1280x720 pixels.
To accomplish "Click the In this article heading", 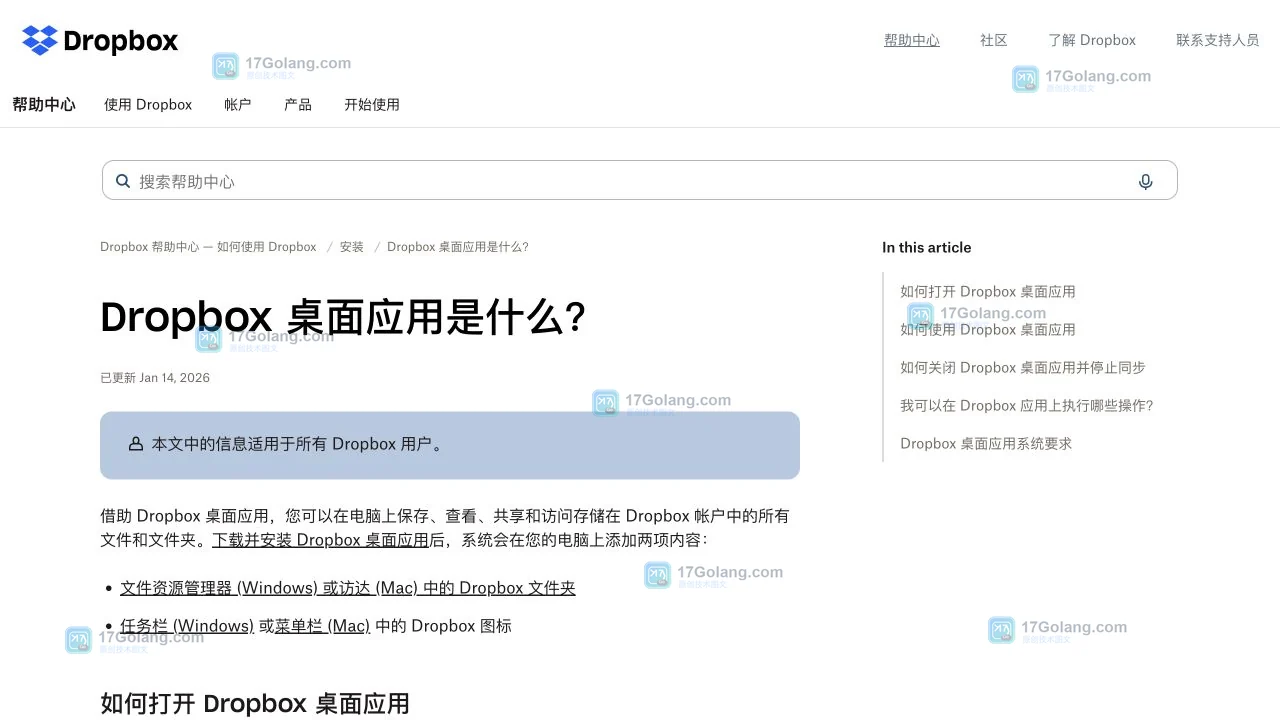I will click(x=926, y=248).
